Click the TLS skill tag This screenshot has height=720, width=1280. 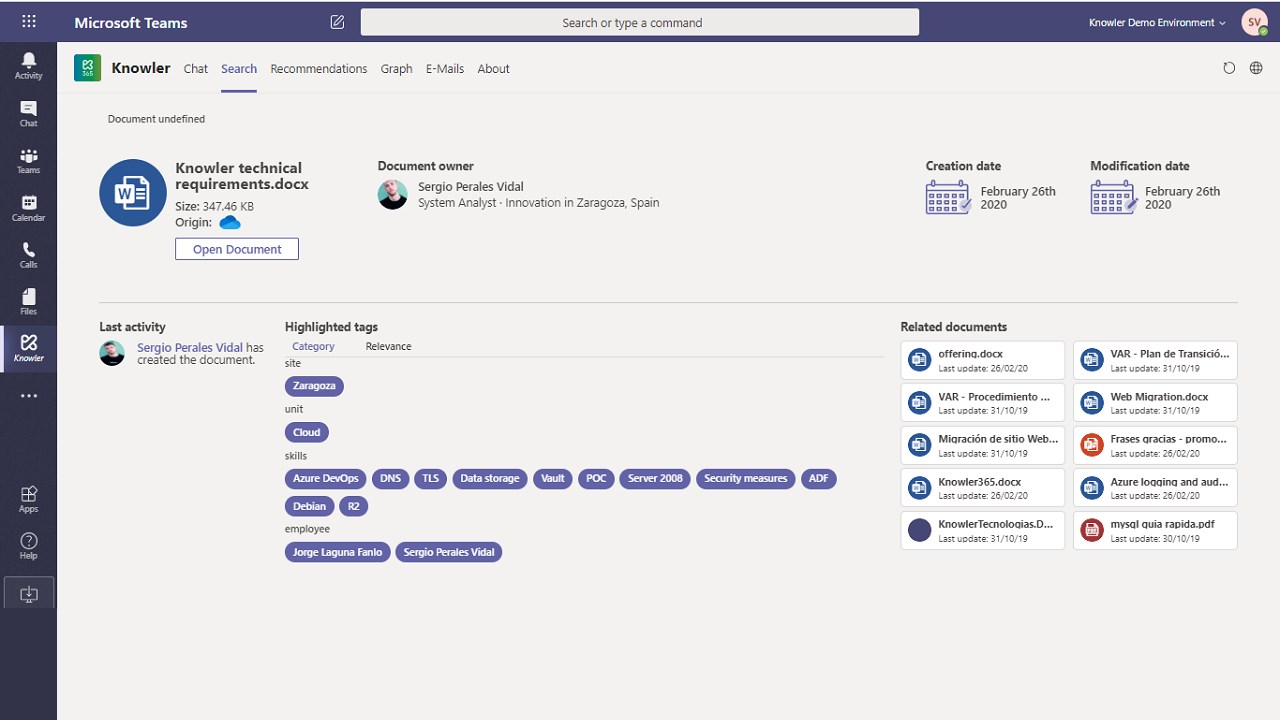[430, 479]
